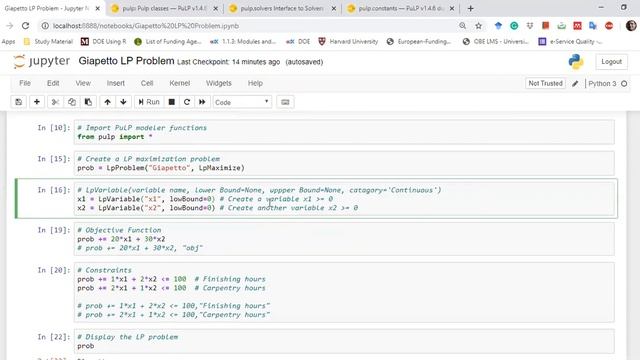The image size is (640, 360).
Task: Move selected cell up arrow
Action: coord(107,102)
